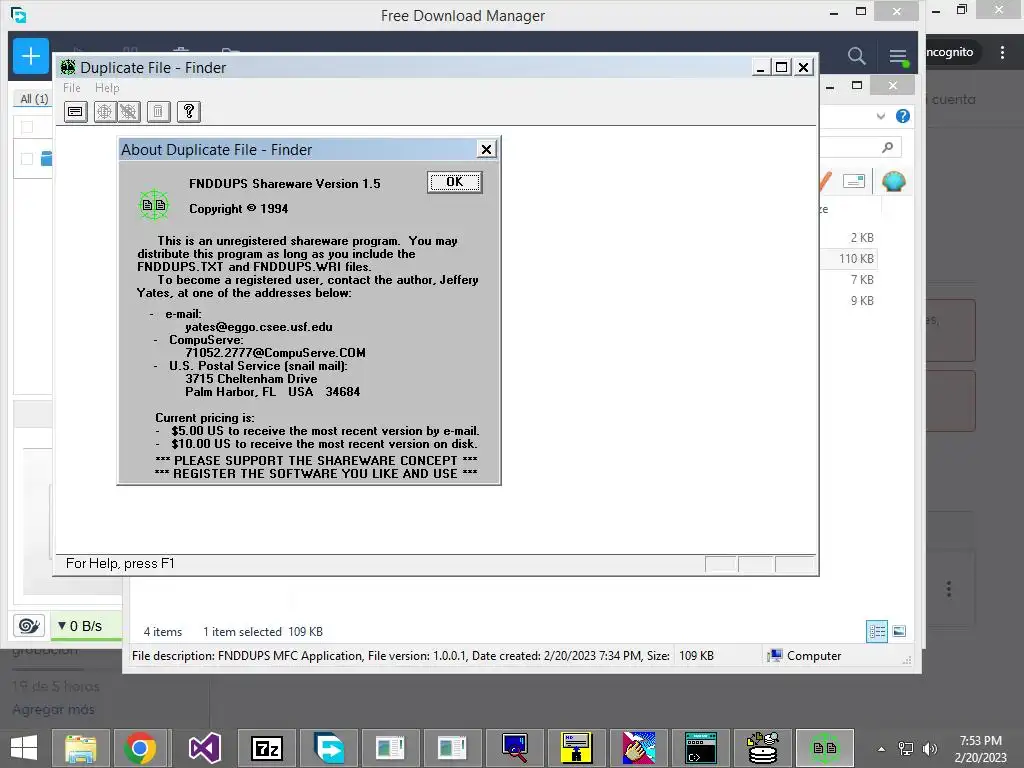Show hidden tray icons arrow
The image size is (1024, 768).
(881, 749)
